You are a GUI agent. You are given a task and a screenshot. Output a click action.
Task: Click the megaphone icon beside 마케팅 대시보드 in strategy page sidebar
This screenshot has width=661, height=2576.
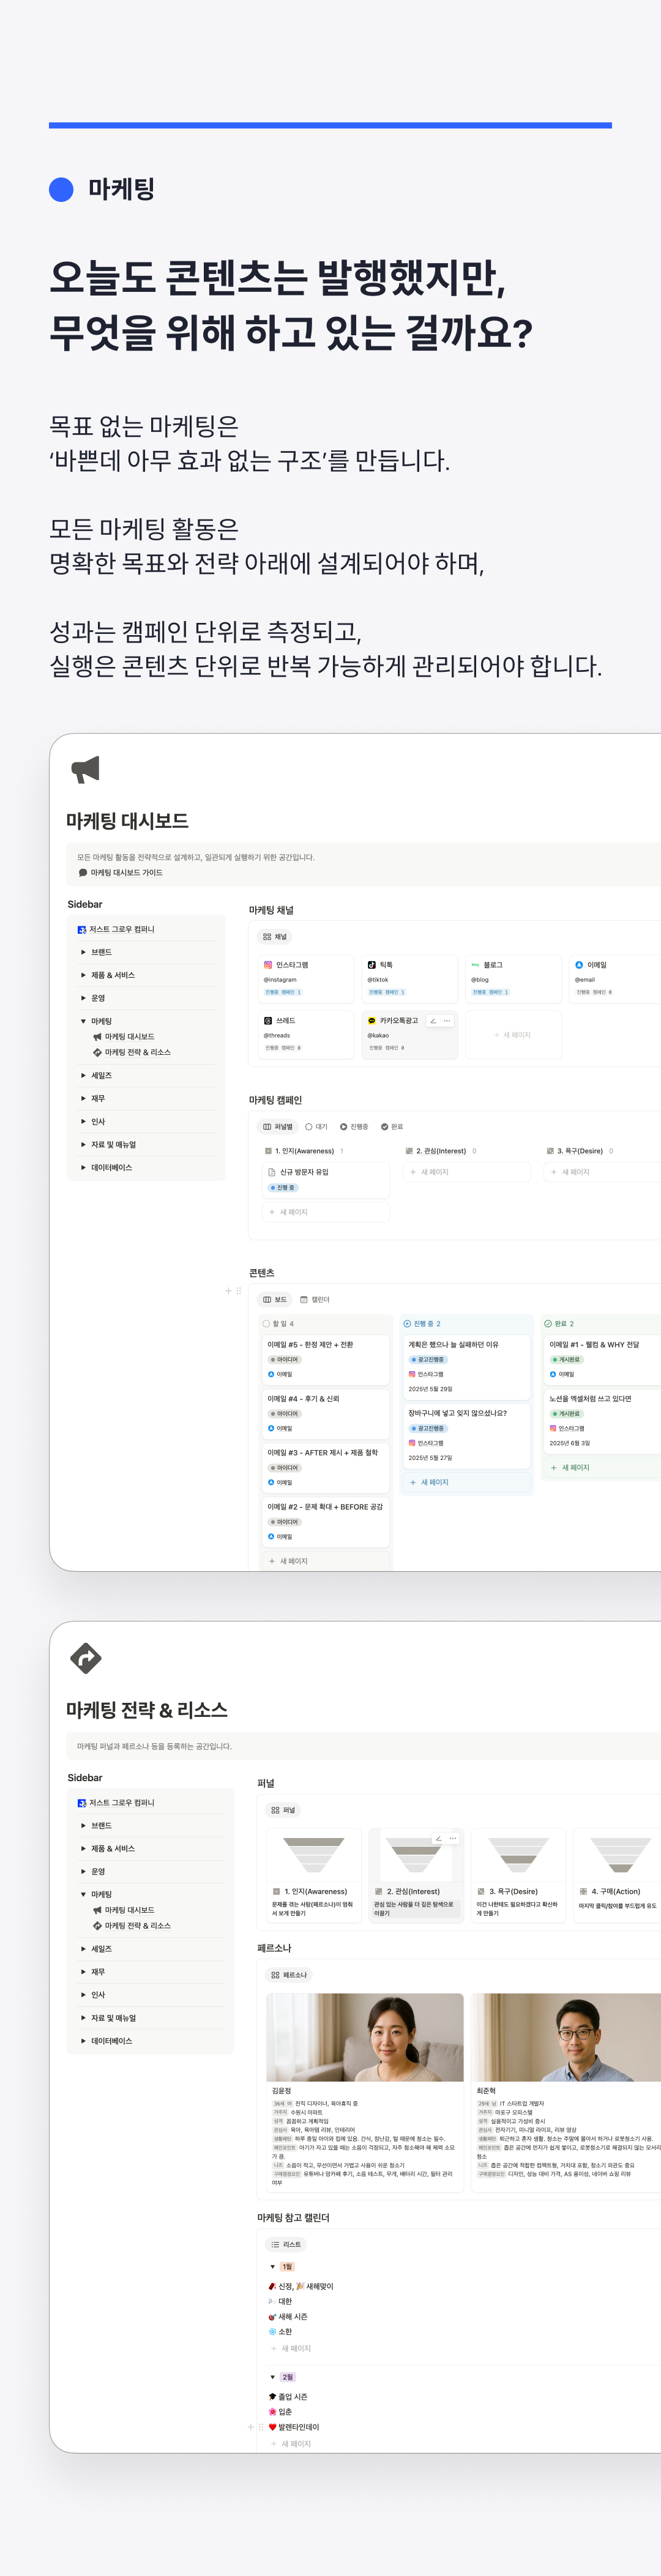97,1910
